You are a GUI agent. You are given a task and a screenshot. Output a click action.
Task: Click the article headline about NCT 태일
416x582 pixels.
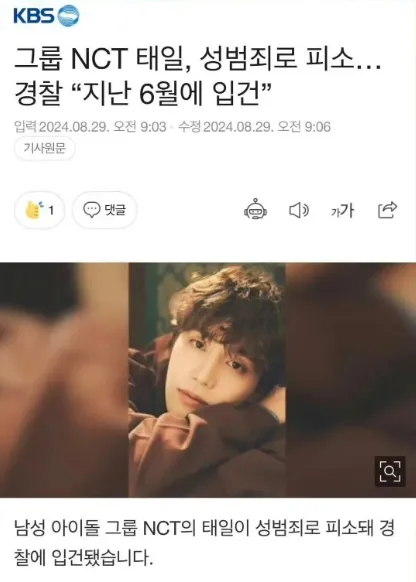coord(198,76)
